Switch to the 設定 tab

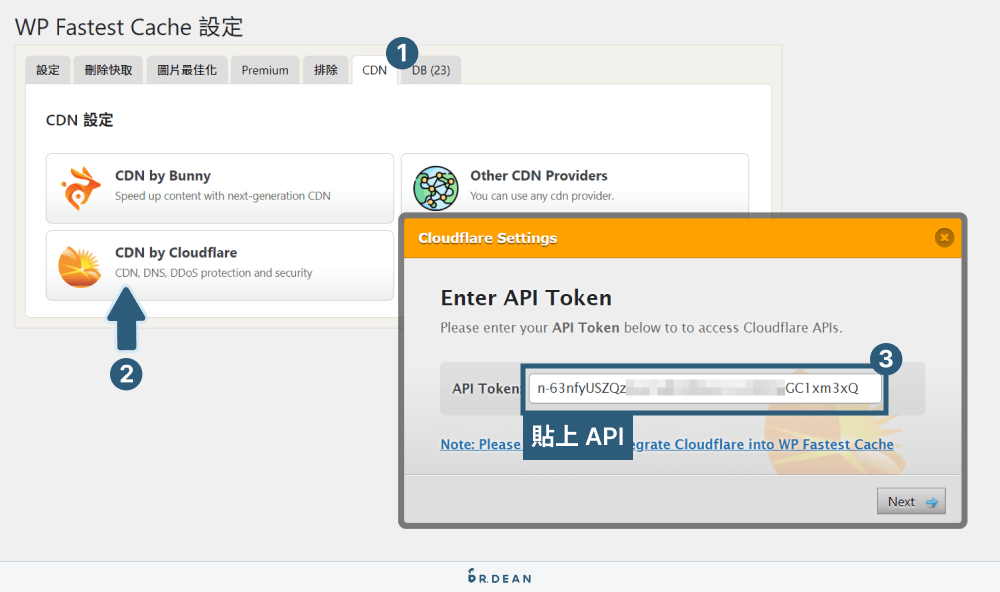point(47,69)
